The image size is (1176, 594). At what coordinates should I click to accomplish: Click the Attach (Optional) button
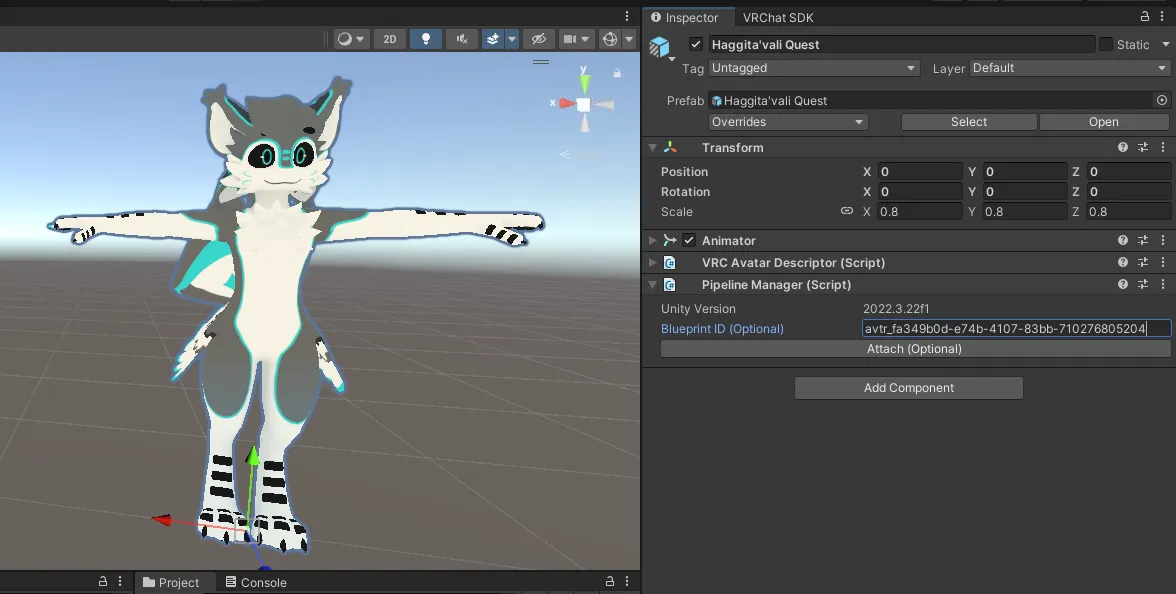coord(915,349)
